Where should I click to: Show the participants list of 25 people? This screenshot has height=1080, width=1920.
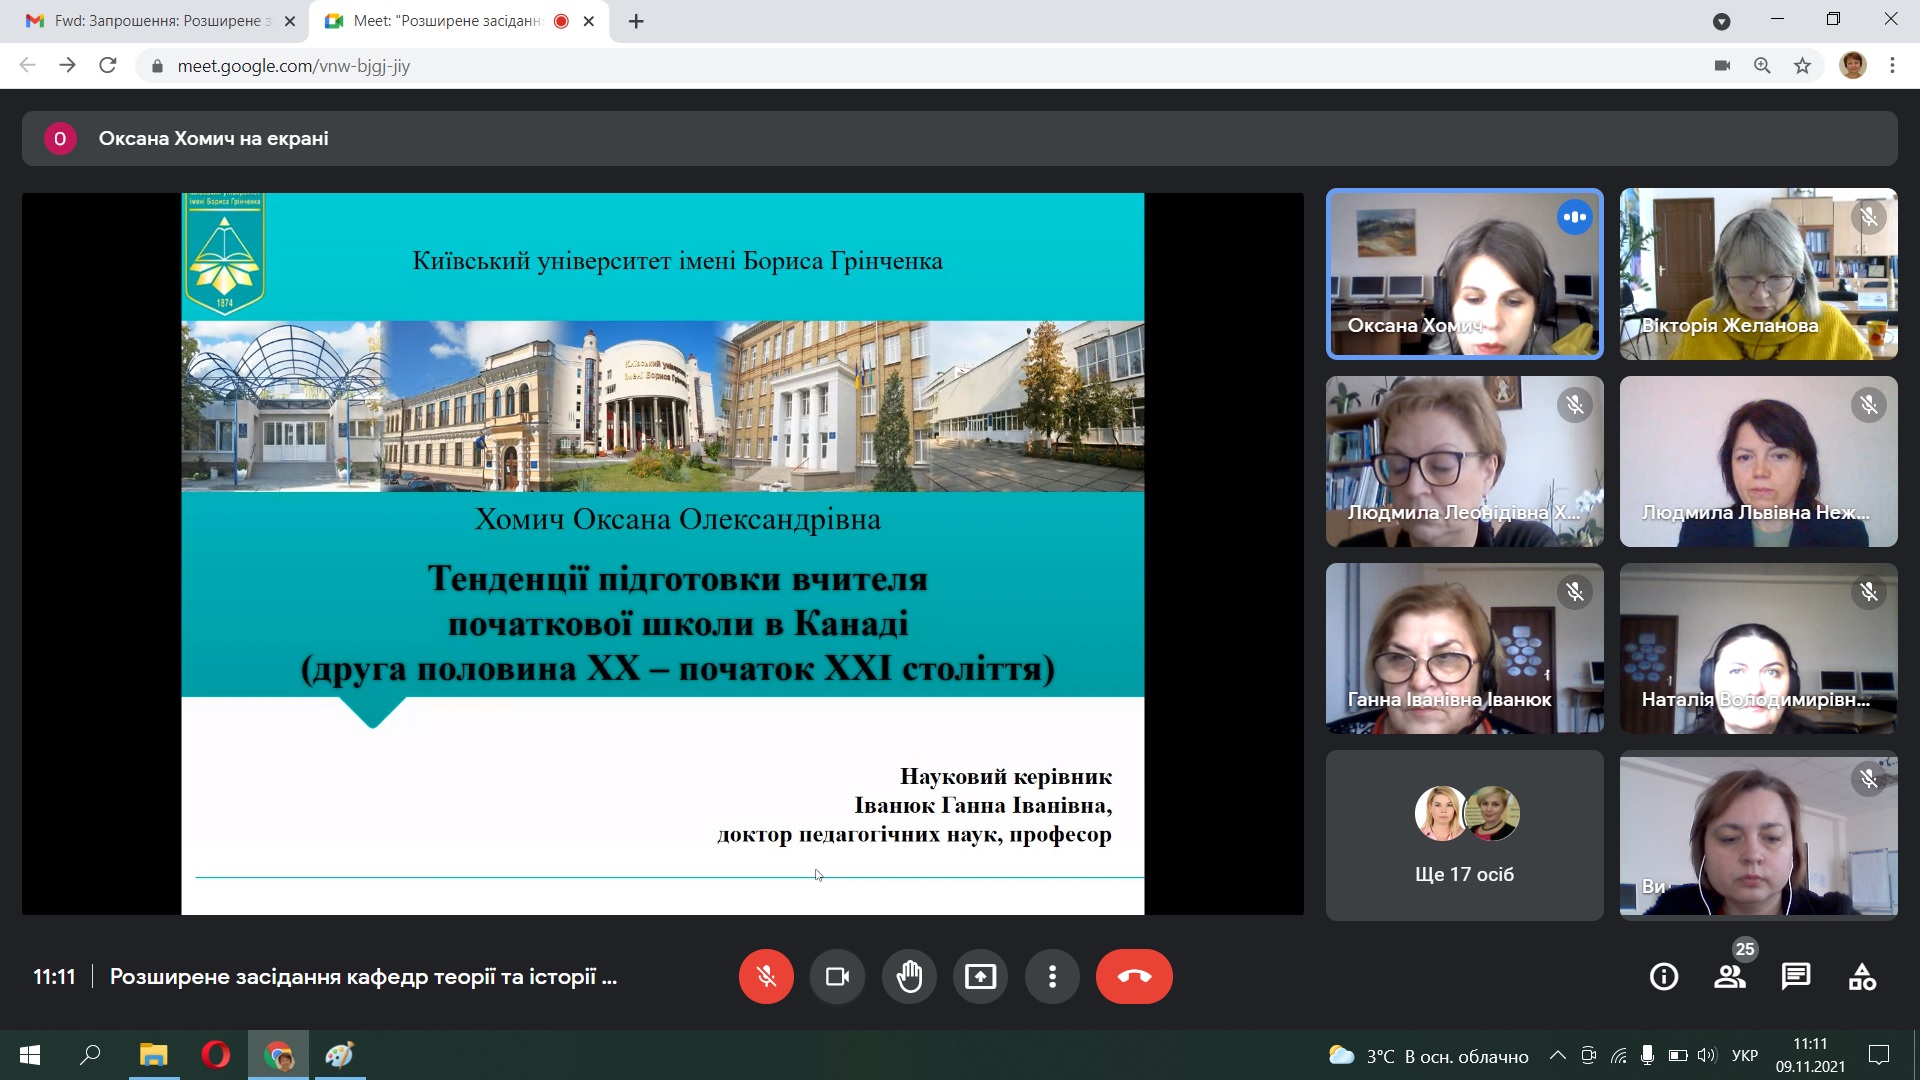point(1730,976)
